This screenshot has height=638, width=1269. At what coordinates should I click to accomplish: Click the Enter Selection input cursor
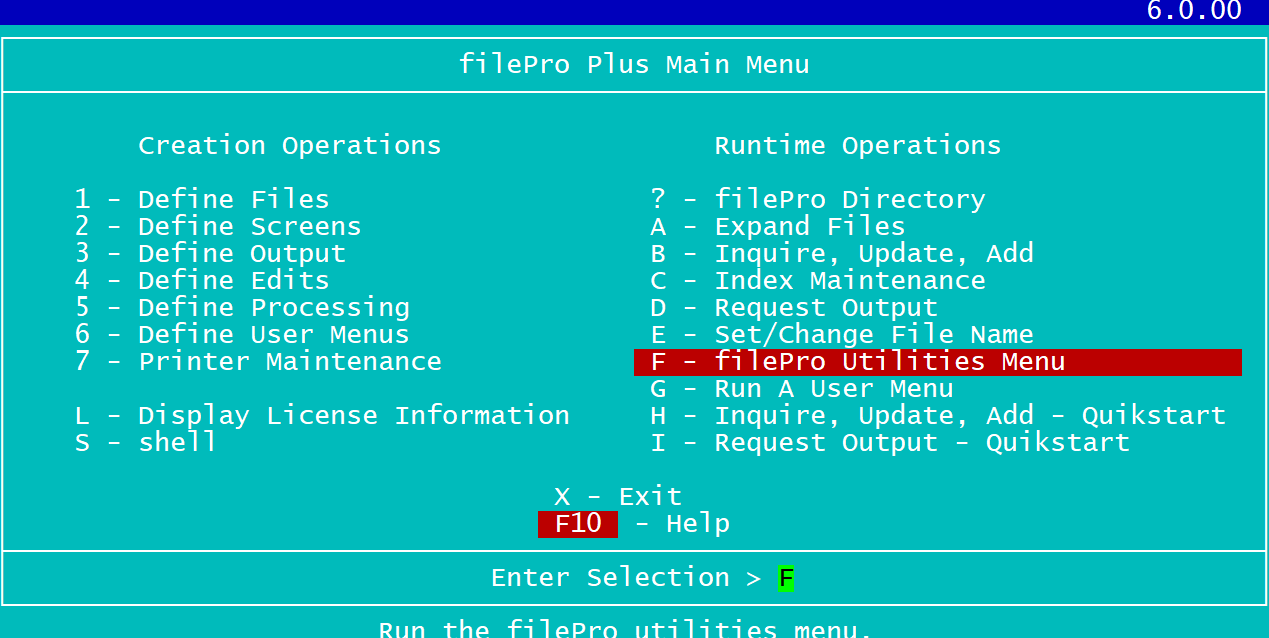786,578
